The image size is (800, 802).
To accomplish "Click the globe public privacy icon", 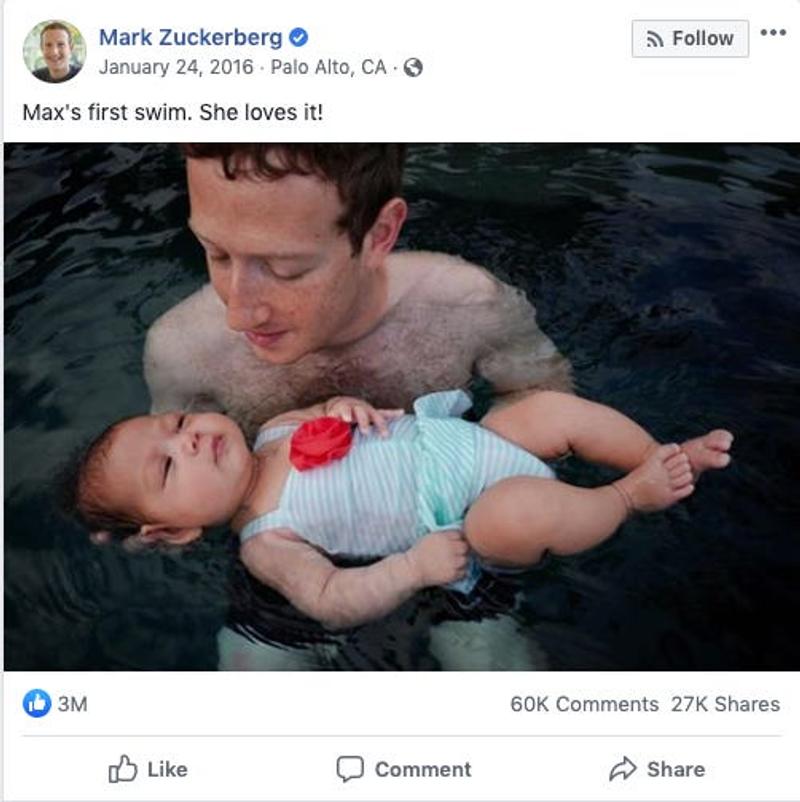I will (413, 68).
